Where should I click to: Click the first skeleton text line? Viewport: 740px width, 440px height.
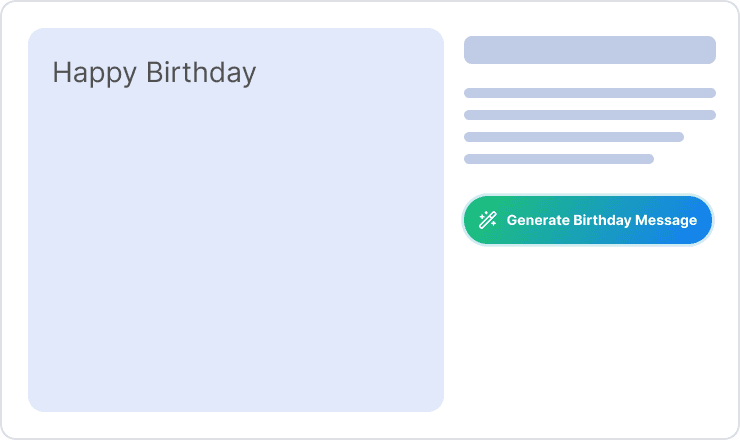click(x=589, y=93)
